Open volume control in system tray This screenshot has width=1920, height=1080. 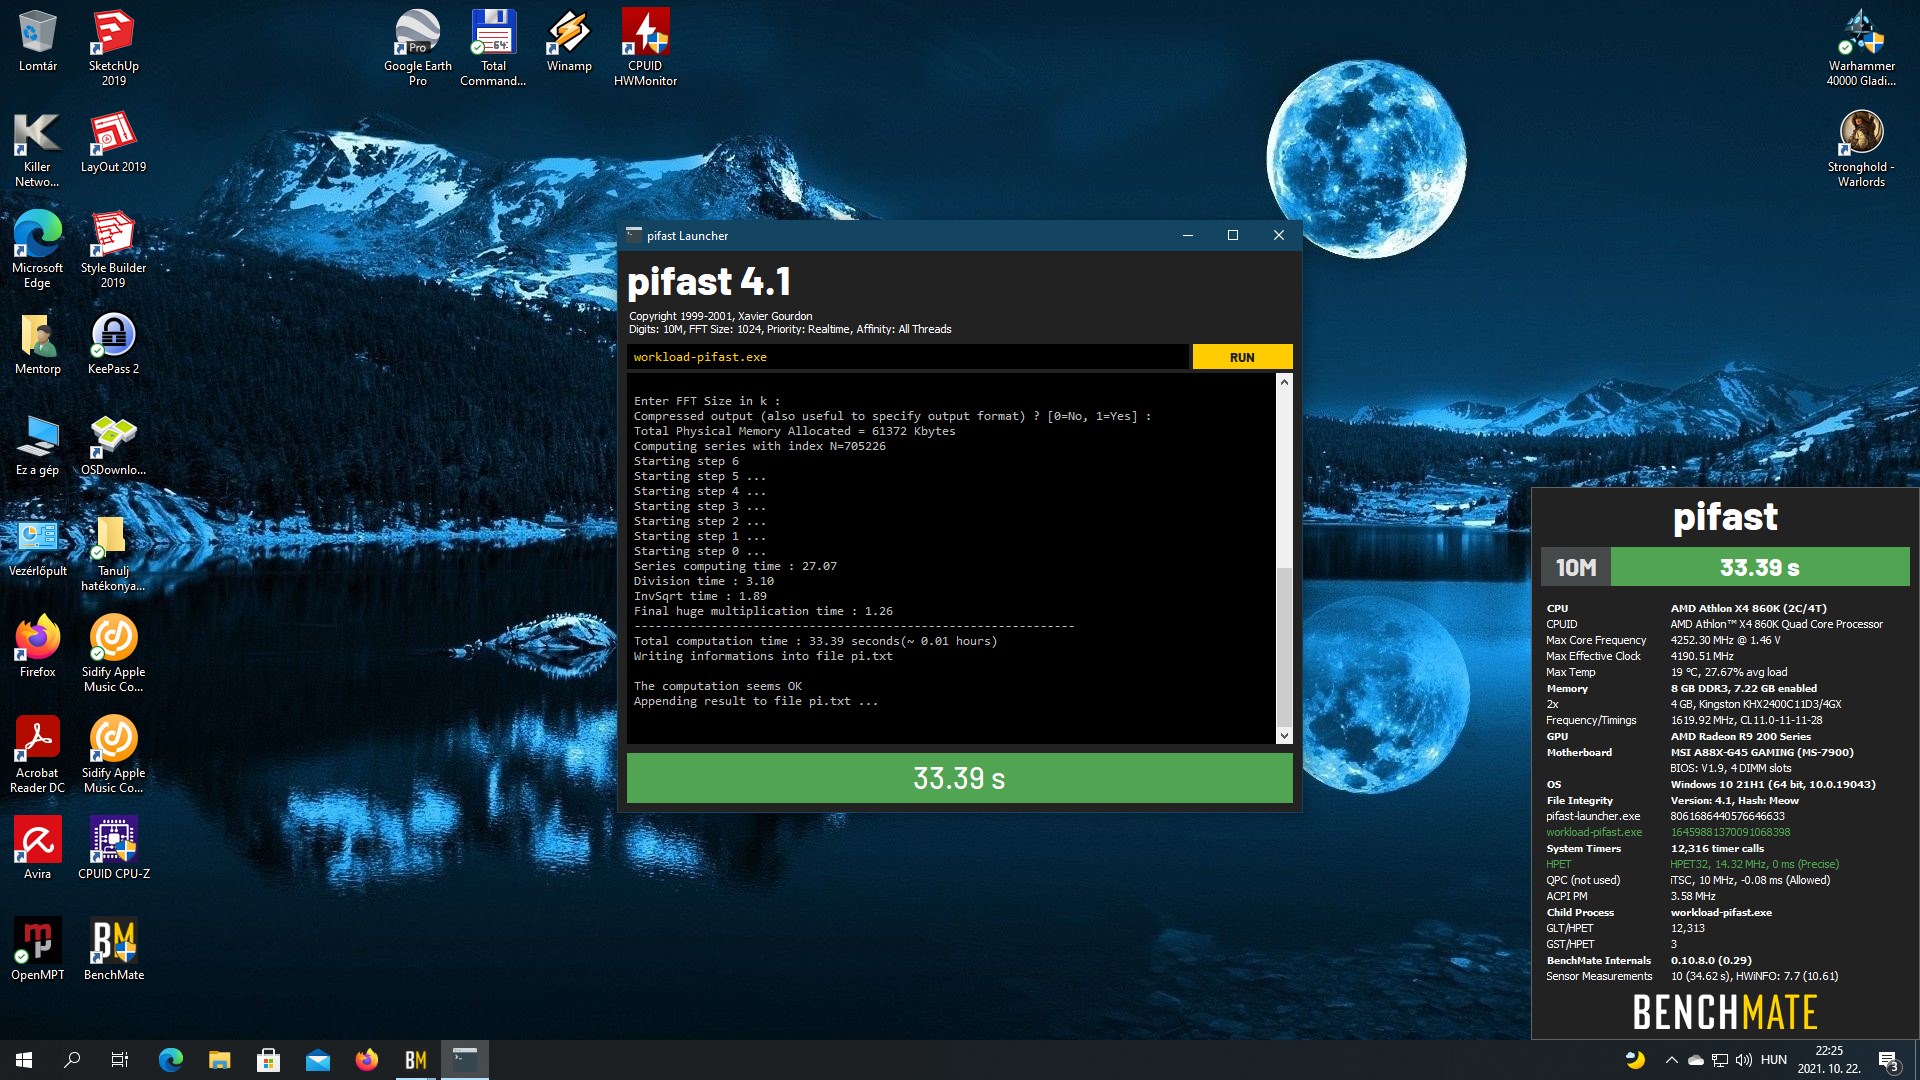[x=1744, y=1060]
